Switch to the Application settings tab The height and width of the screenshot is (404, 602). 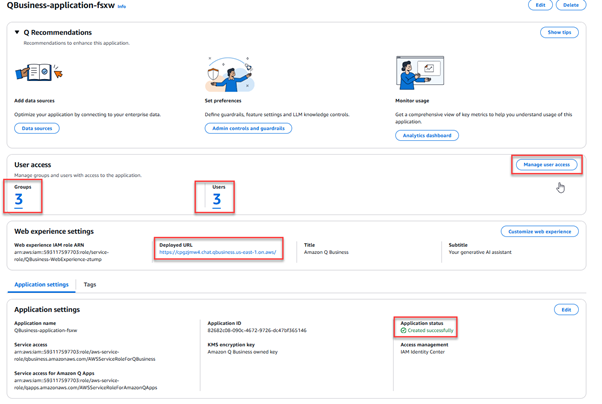pyautogui.click(x=41, y=285)
